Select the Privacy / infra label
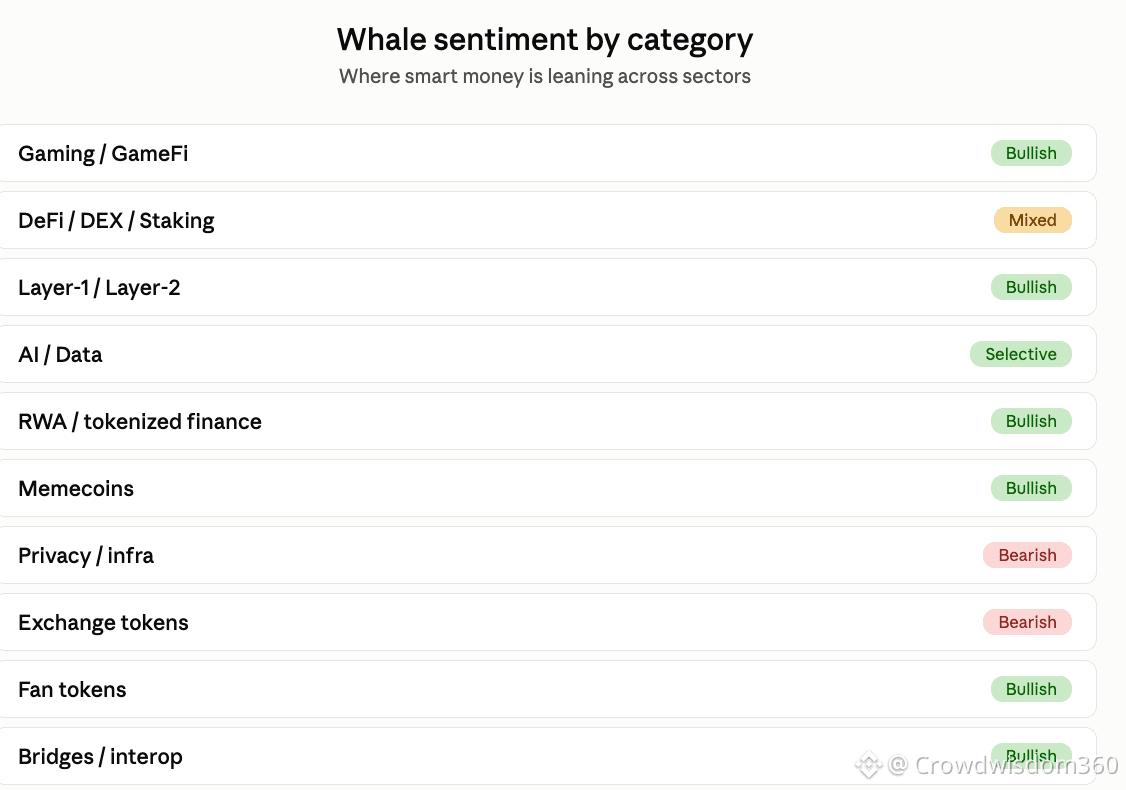 pos(86,556)
